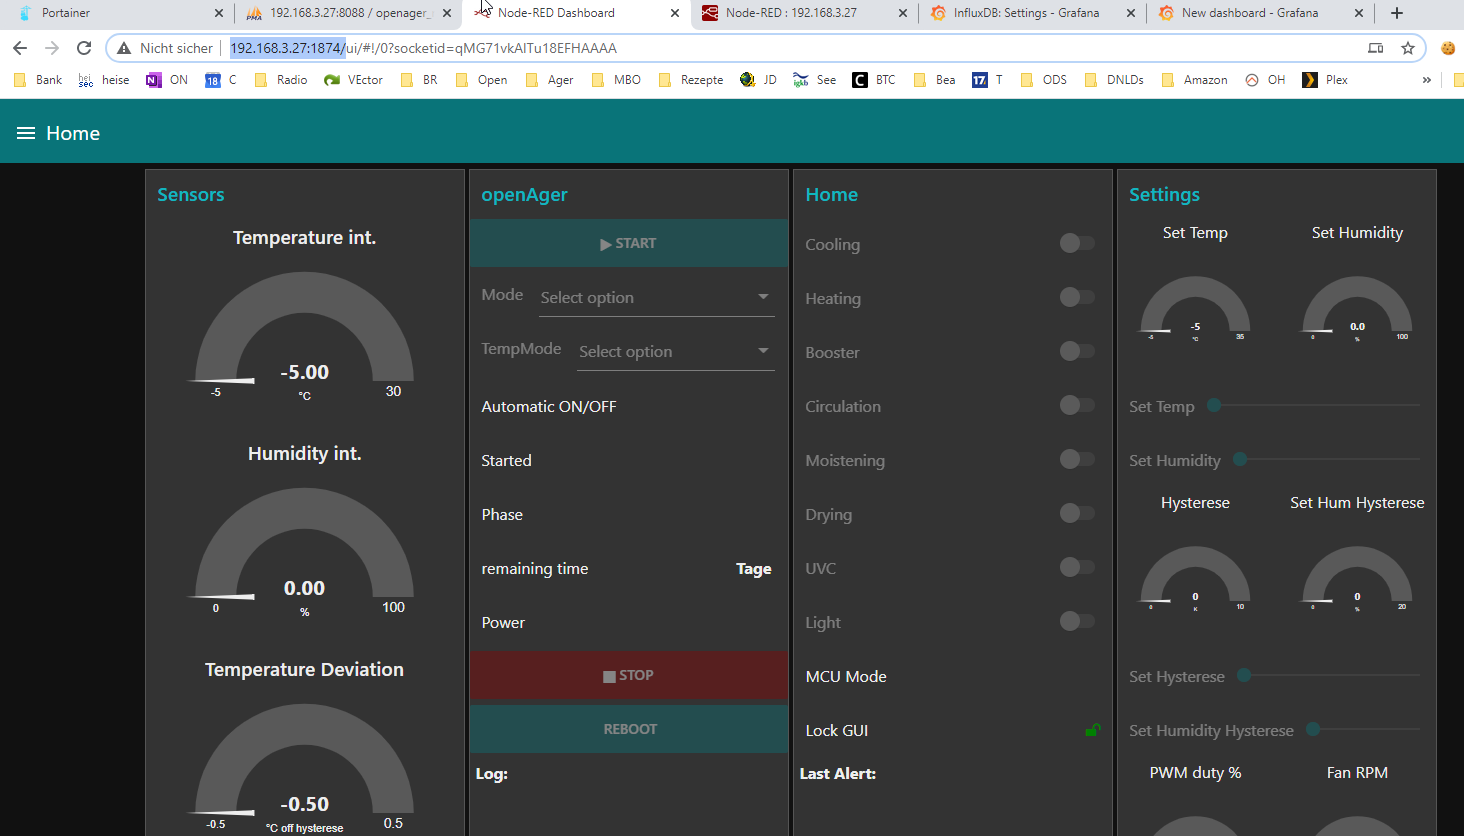Viewport: 1464px width, 836px height.
Task: Open the BTC bookmark
Action: [874, 80]
